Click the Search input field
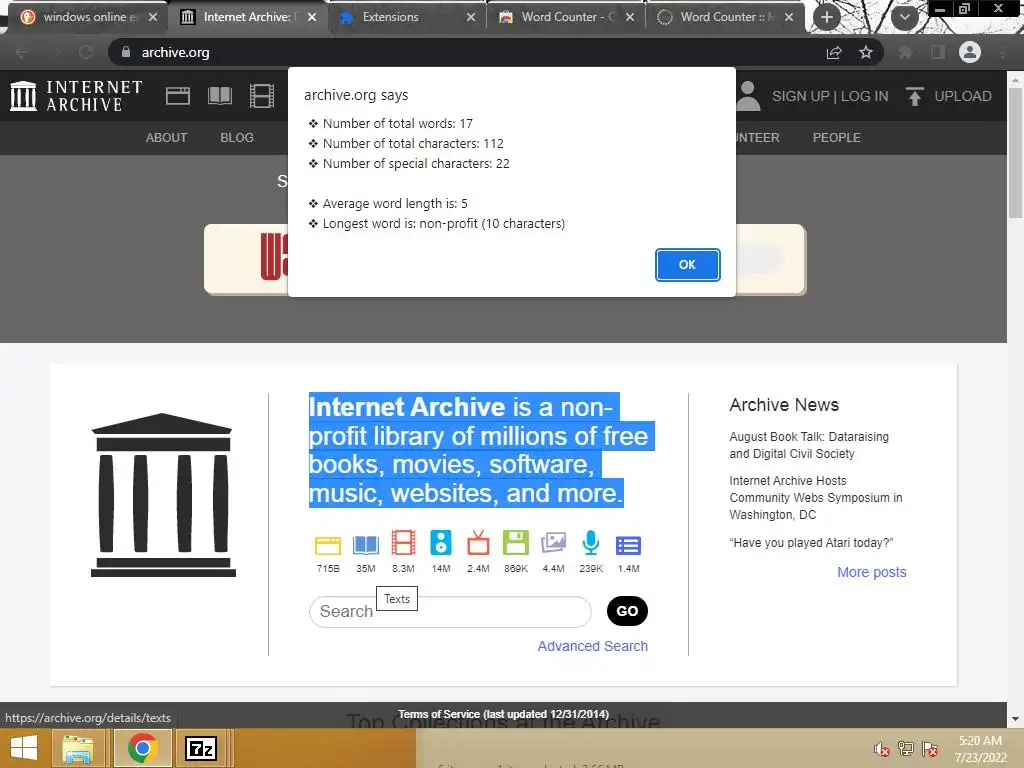The image size is (1024, 768). (450, 612)
